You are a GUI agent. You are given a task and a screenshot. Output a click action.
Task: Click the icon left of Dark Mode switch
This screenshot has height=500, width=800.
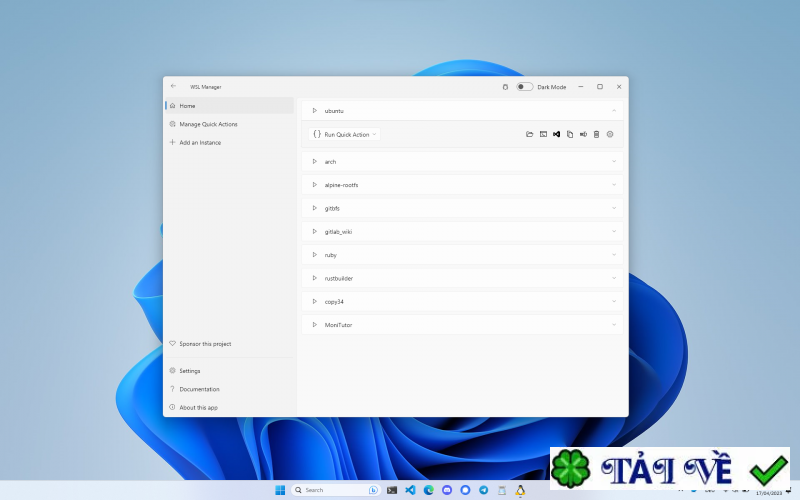(x=505, y=87)
